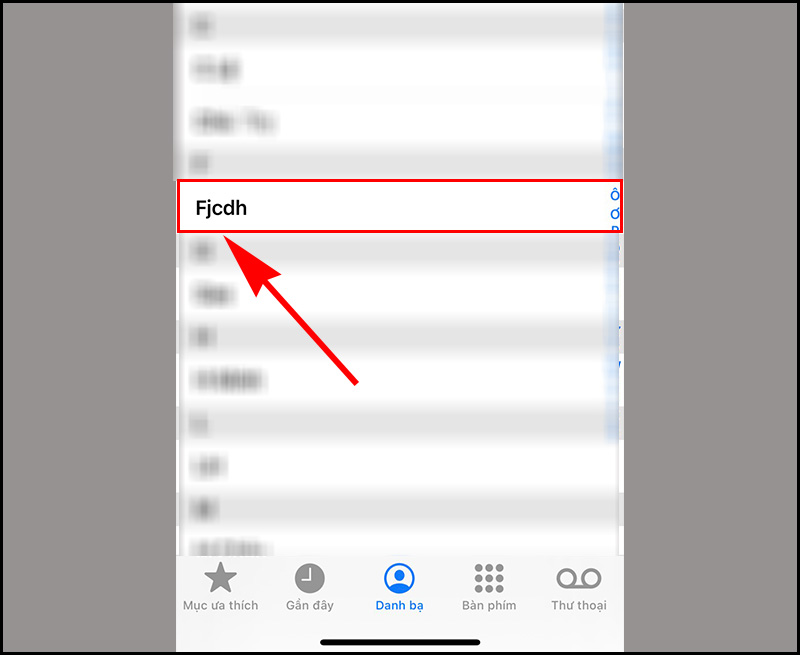Open the Fjcdh contact
Screen dimensions: 800x655
(x=399, y=206)
